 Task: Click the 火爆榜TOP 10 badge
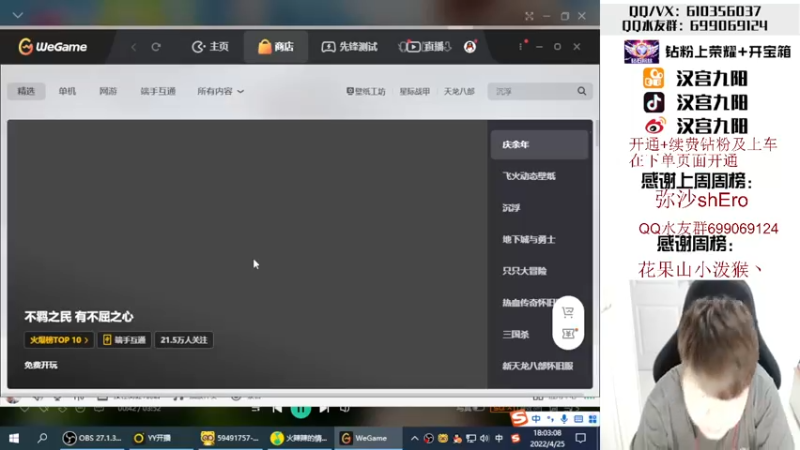pyautogui.click(x=59, y=340)
